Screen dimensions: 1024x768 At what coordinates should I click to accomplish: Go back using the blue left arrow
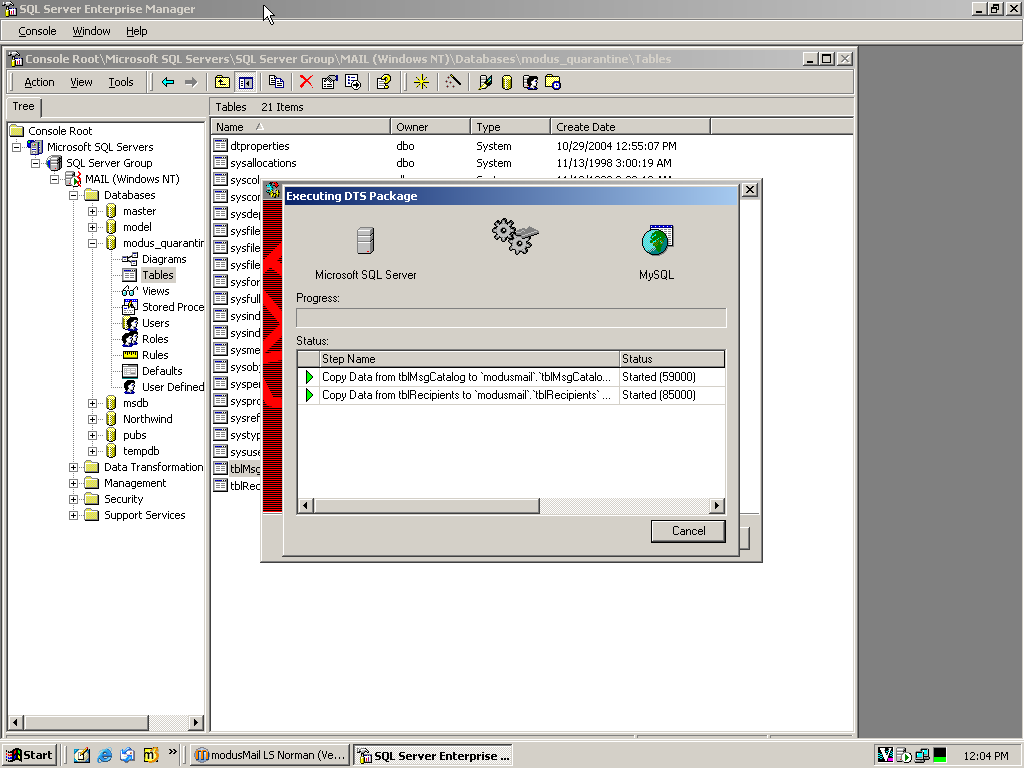(168, 82)
